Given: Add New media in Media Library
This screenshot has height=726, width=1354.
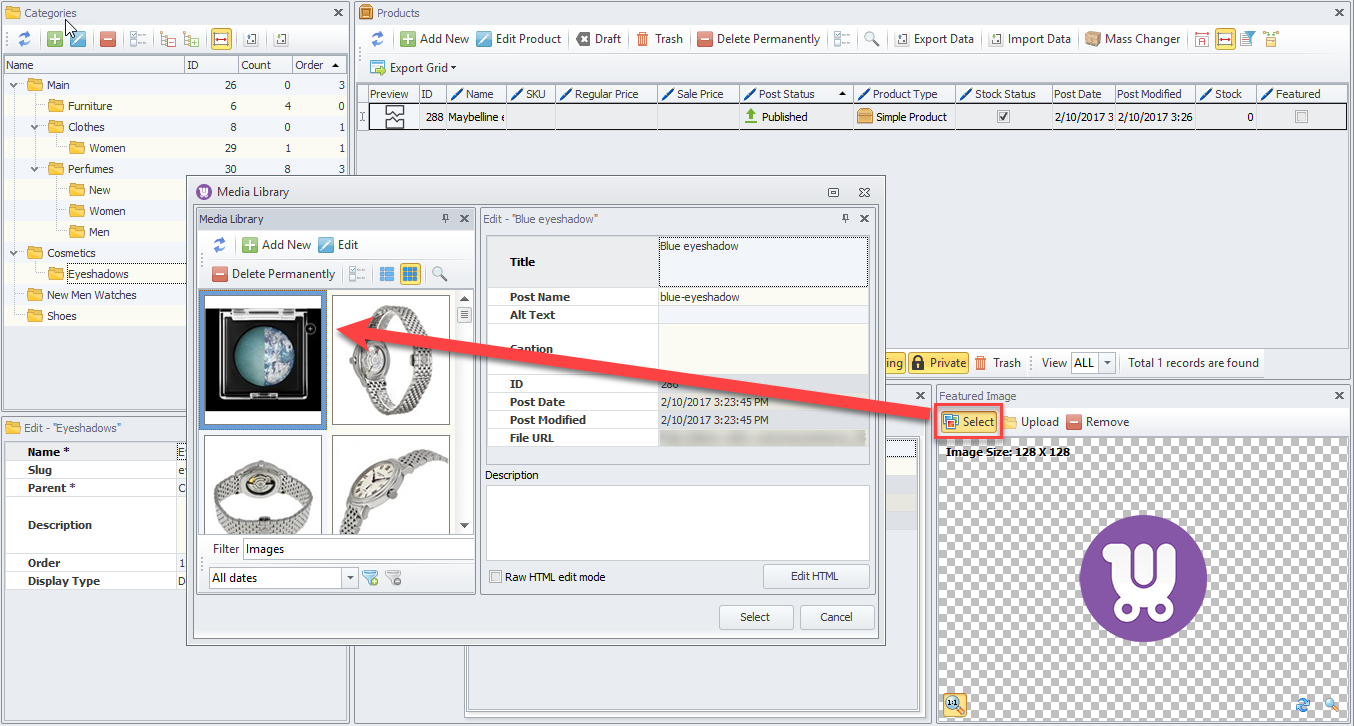Looking at the screenshot, I should point(277,245).
